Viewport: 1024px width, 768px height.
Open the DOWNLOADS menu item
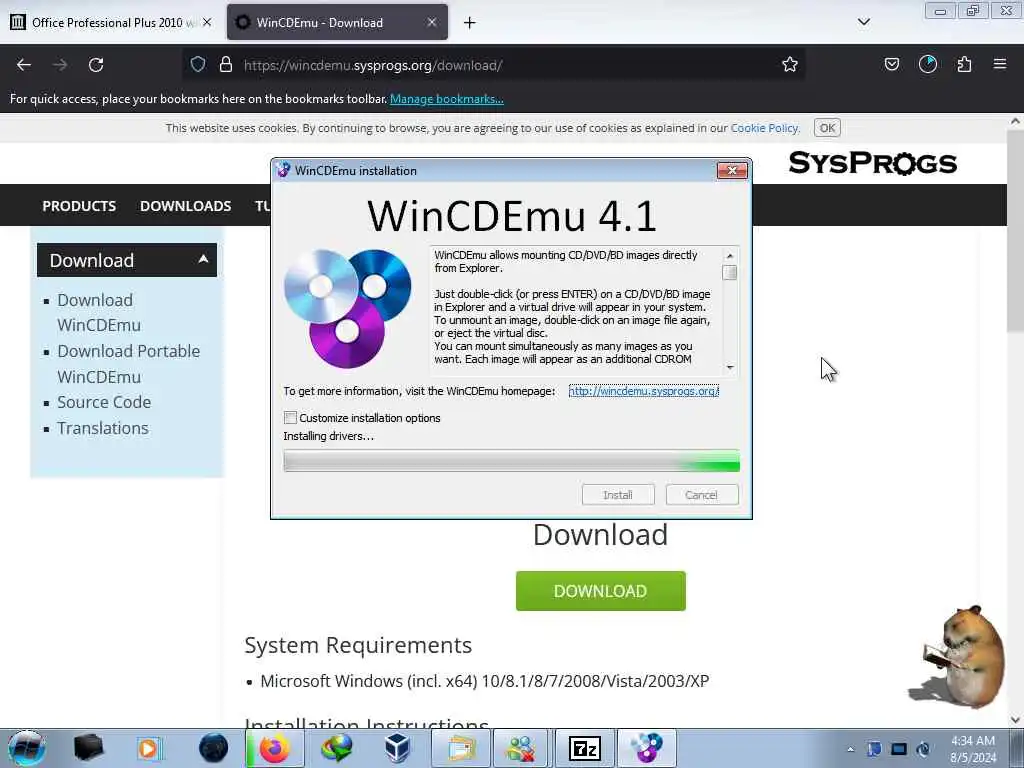[185, 206]
